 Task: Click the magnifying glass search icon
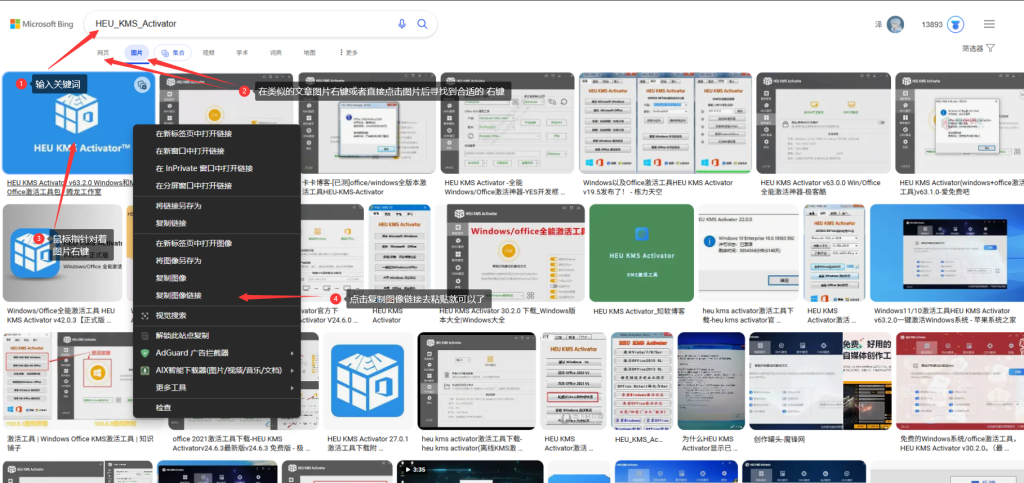coord(422,24)
